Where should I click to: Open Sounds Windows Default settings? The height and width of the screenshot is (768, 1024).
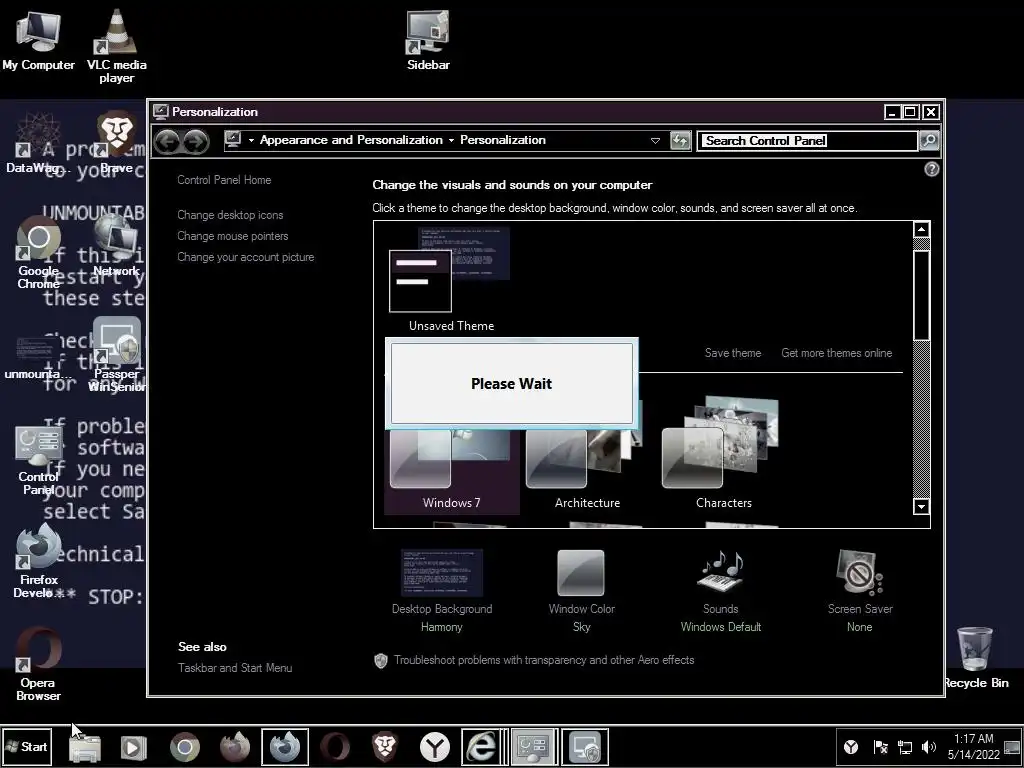pos(720,592)
